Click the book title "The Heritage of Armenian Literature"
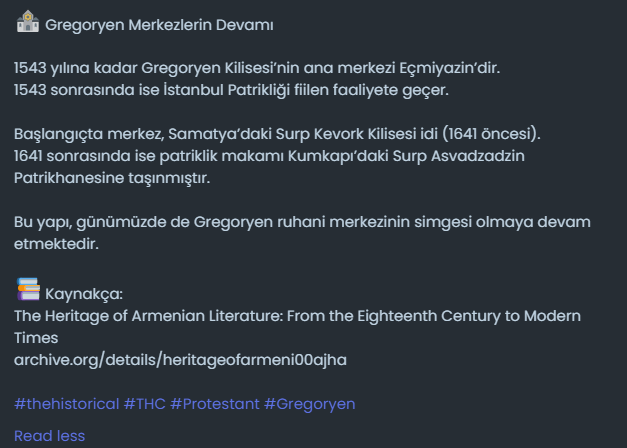 click(x=297, y=315)
